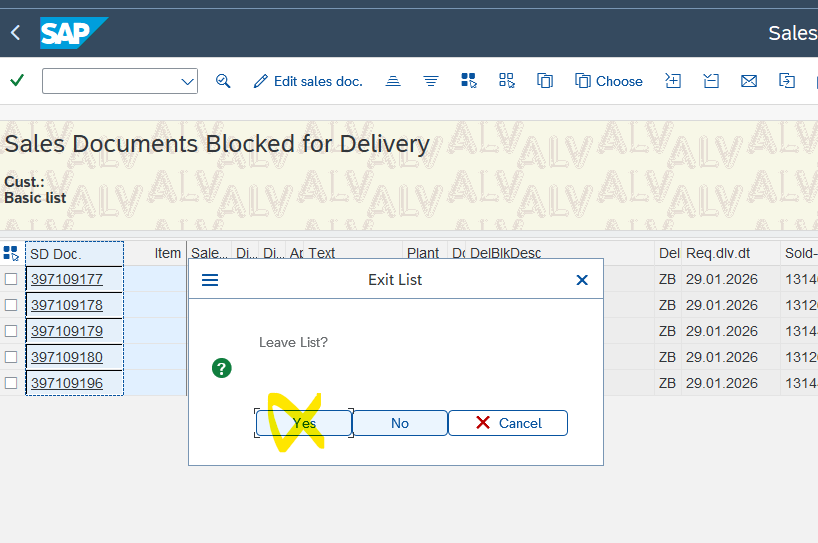Open the table layout selector icon
Image resolution: width=818 pixels, height=543 pixels.
[x=11, y=253]
